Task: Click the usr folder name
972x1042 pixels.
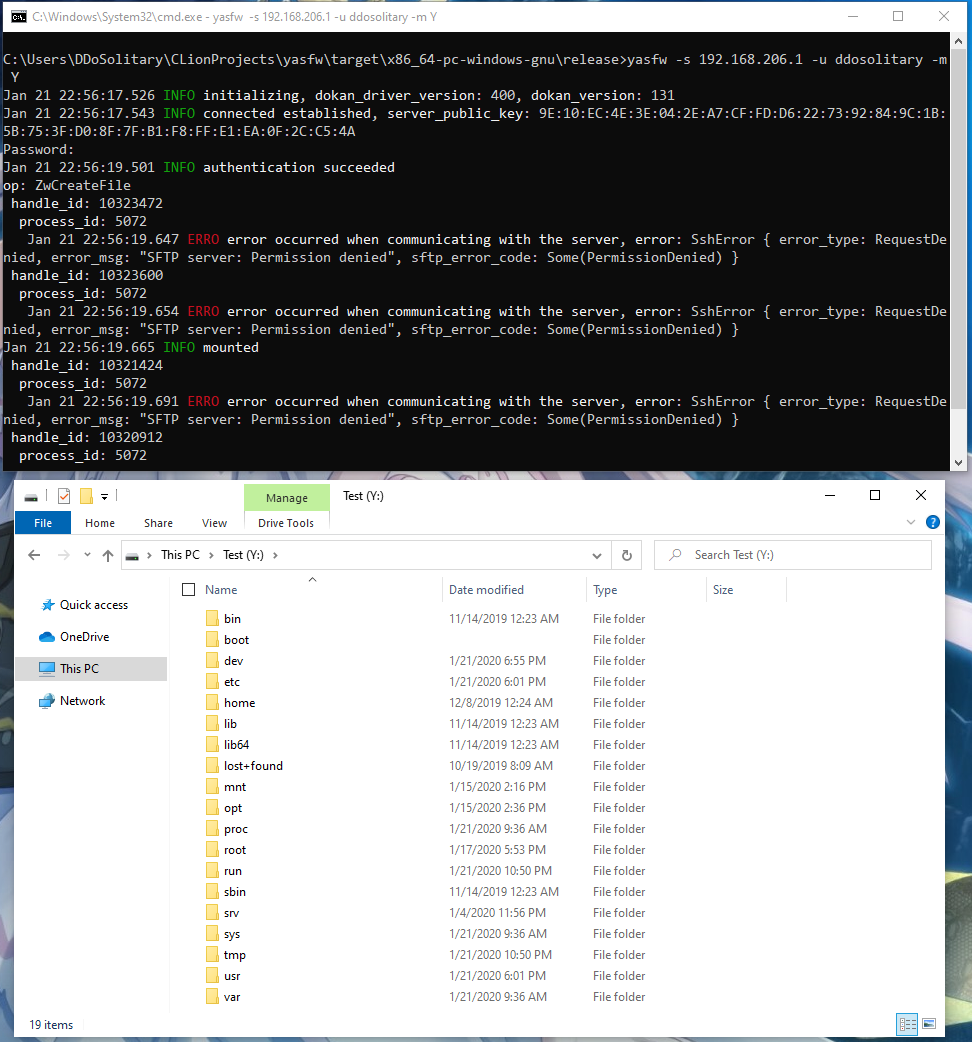Action: click(x=232, y=976)
